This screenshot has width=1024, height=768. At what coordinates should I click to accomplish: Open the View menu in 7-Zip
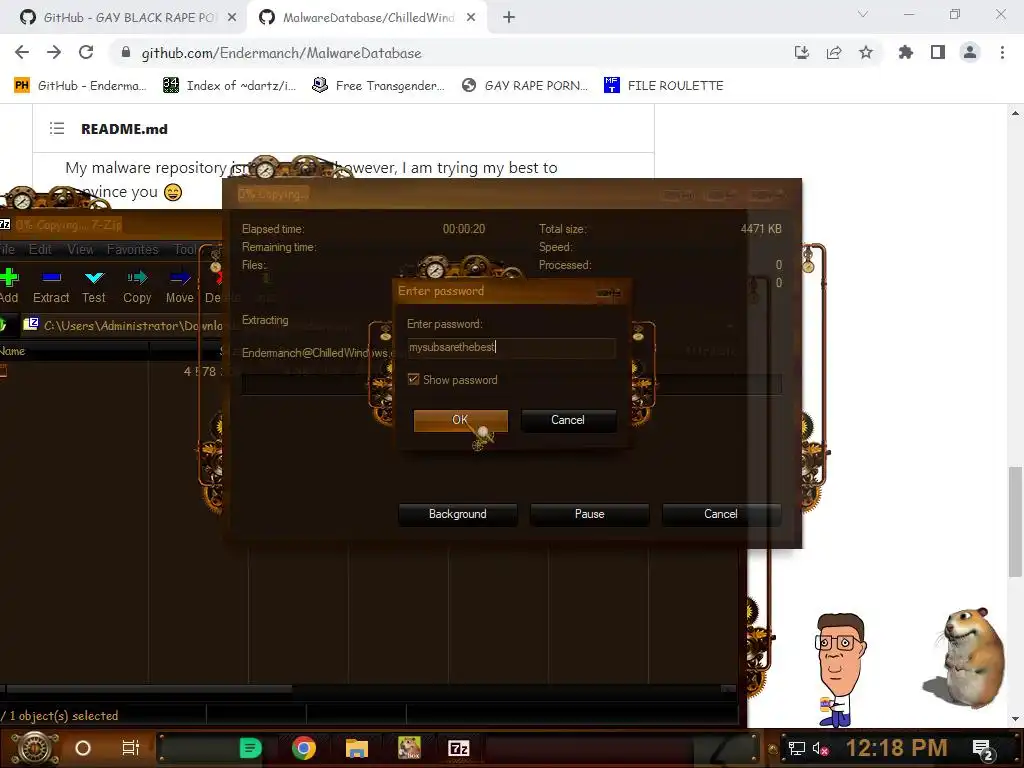80,249
